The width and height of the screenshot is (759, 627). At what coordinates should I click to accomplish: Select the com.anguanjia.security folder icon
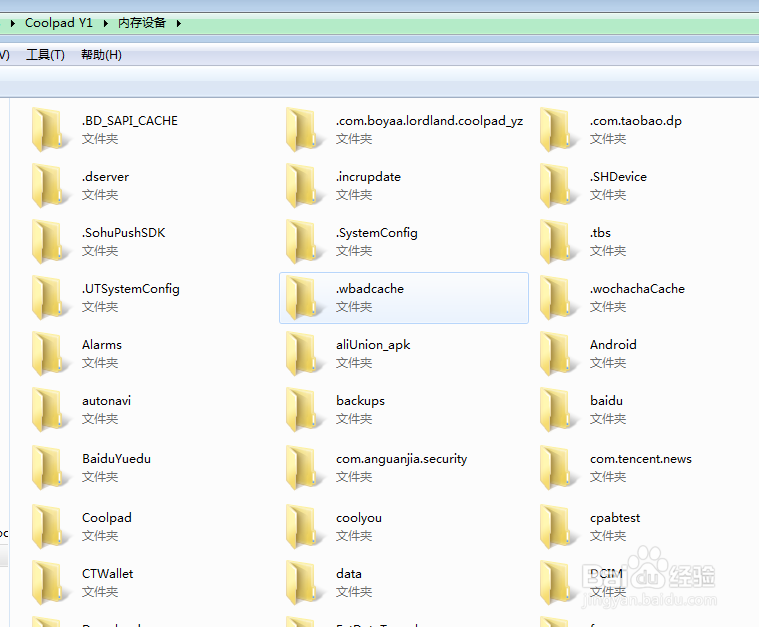coord(304,468)
